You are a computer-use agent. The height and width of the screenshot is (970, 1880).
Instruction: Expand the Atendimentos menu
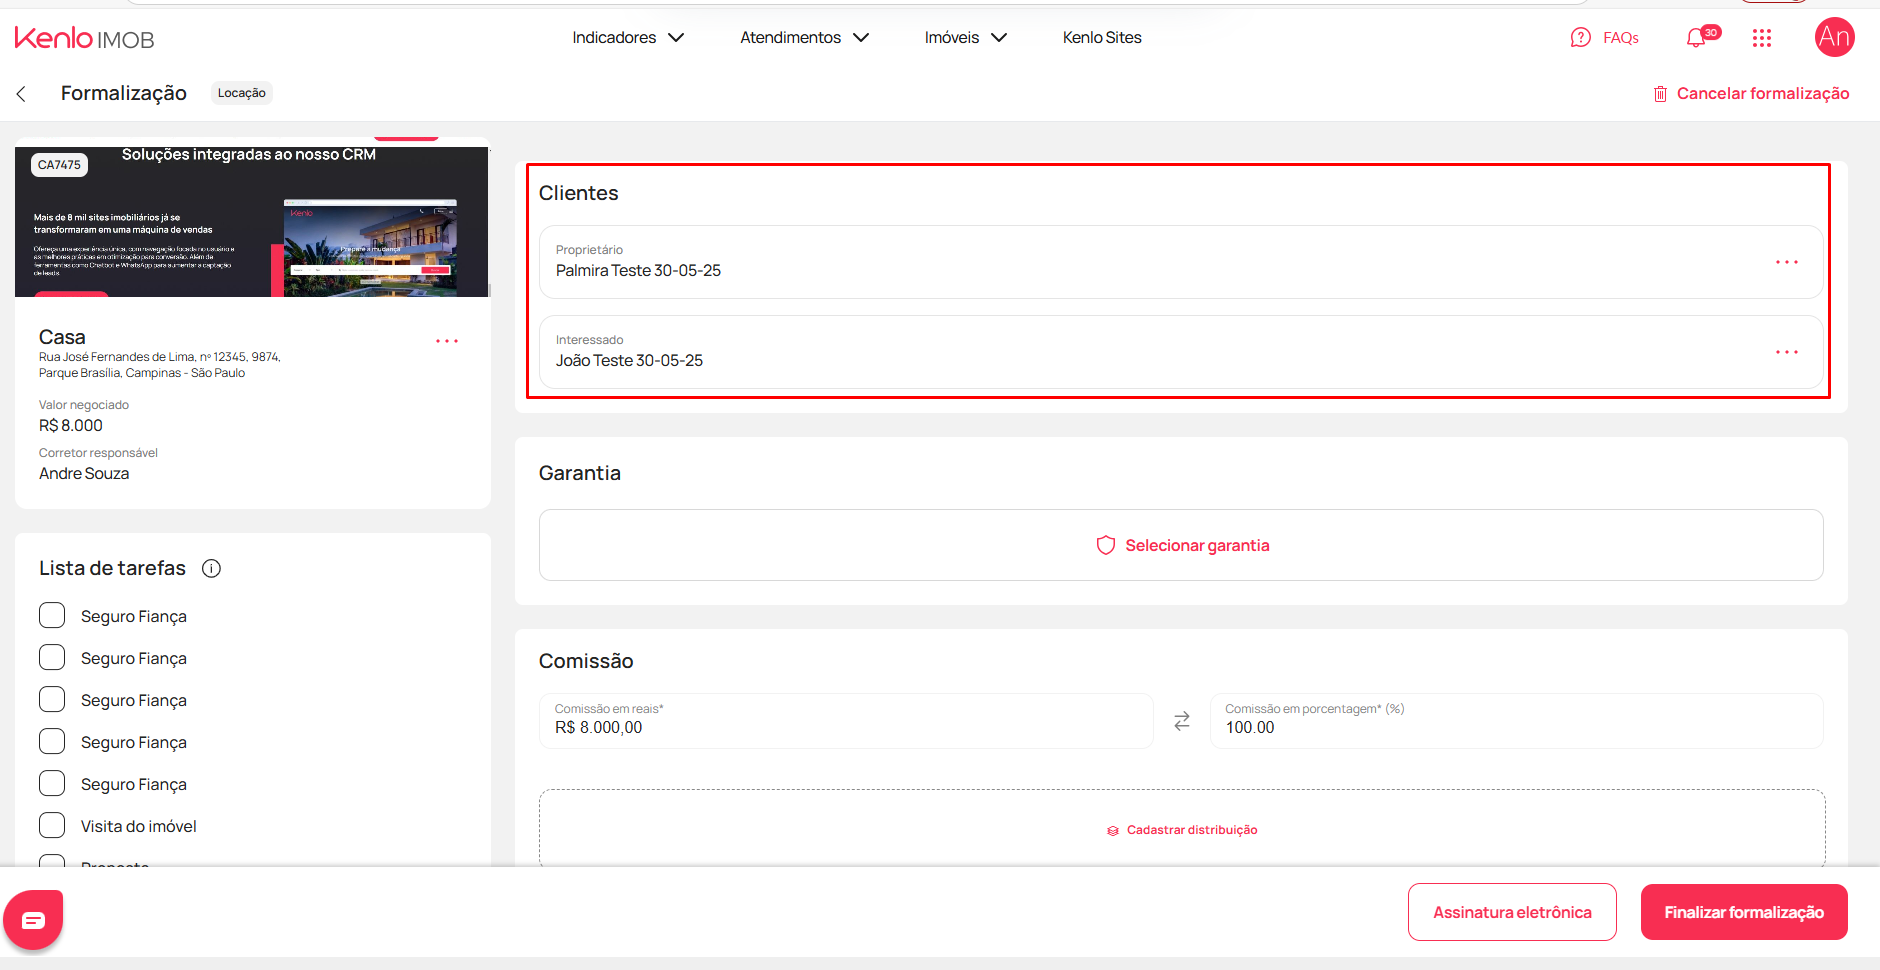tap(804, 38)
